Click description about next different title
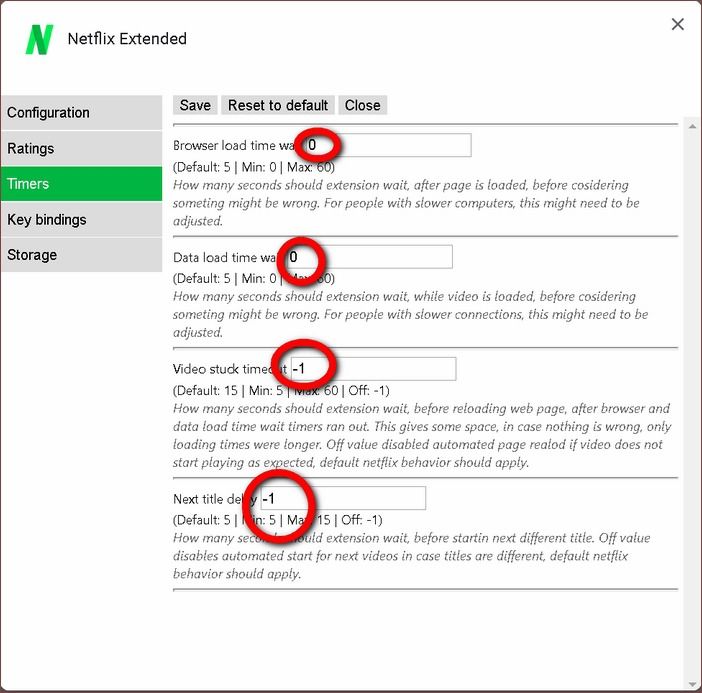 (412, 556)
